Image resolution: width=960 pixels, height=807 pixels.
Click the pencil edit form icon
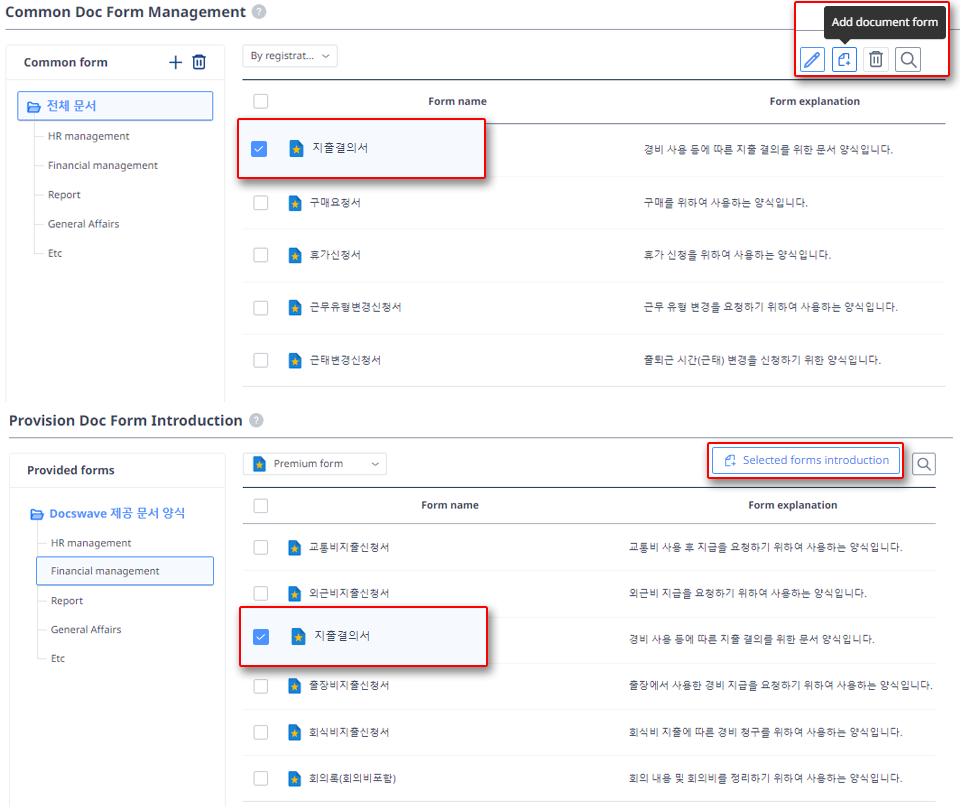click(813, 59)
